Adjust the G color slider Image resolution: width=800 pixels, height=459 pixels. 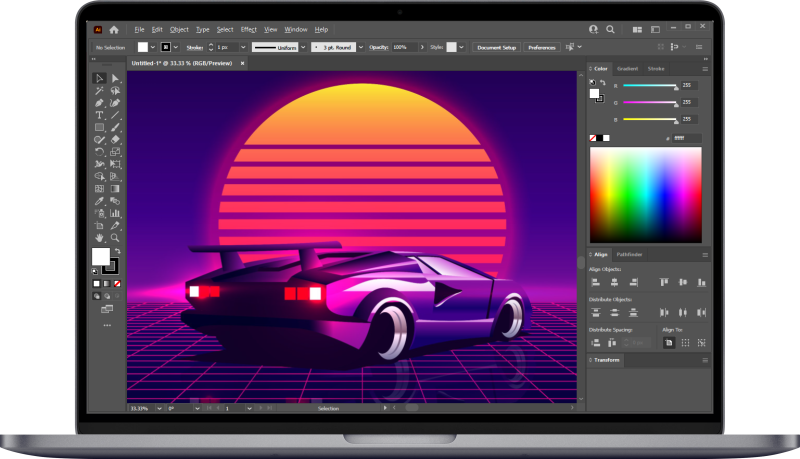click(x=651, y=103)
